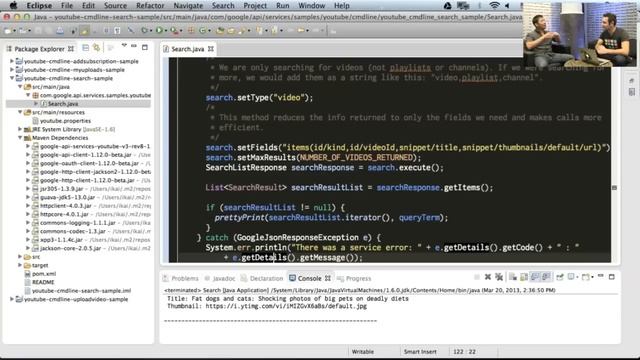Click the New Java Class toolbar icon
Screen dimensions: 640x360
(202, 30)
